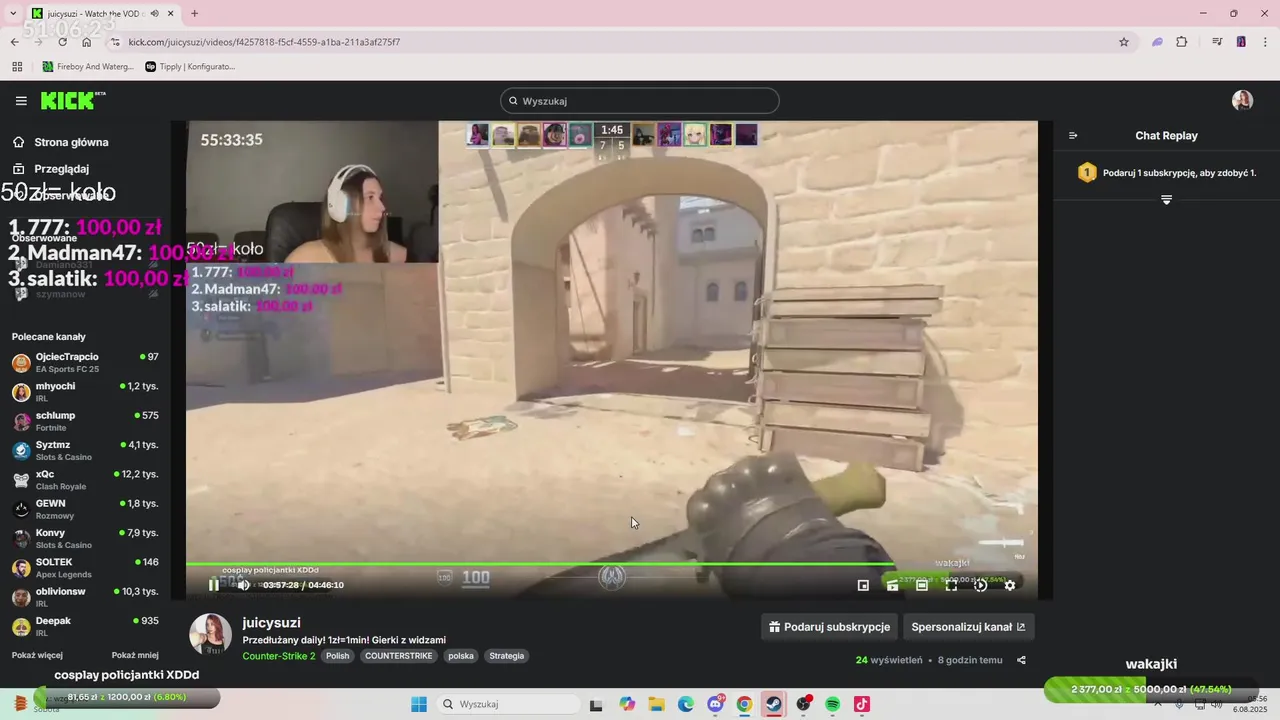Seek on the green video progress bar
Image resolution: width=1280 pixels, height=720 pixels.
(612, 564)
